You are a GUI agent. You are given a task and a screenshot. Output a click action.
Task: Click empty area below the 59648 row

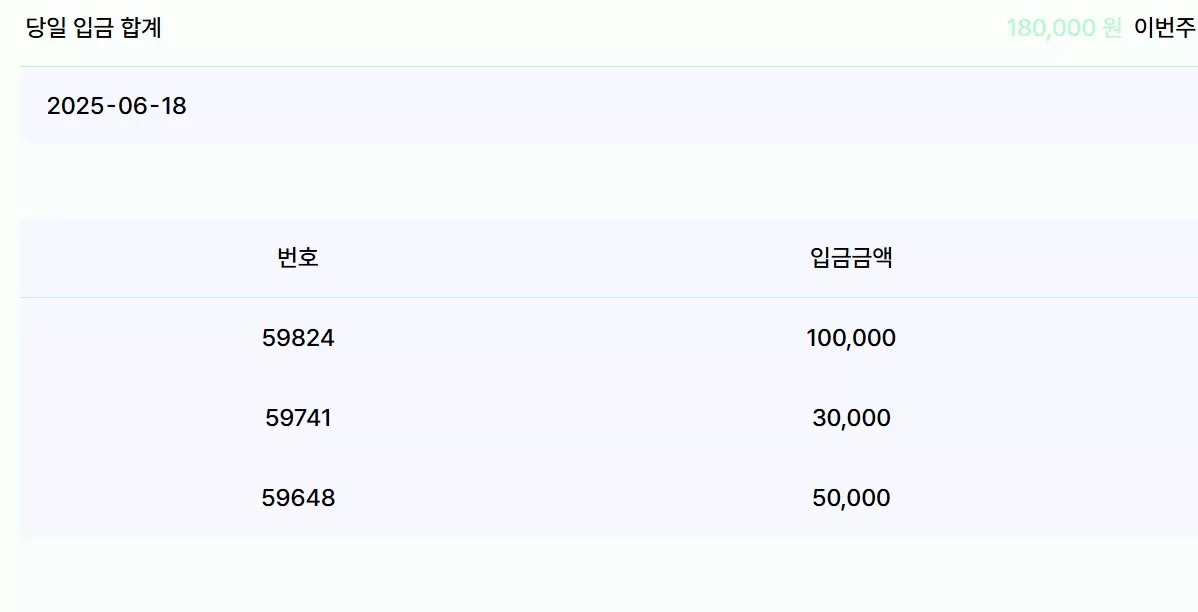pyautogui.click(x=608, y=575)
